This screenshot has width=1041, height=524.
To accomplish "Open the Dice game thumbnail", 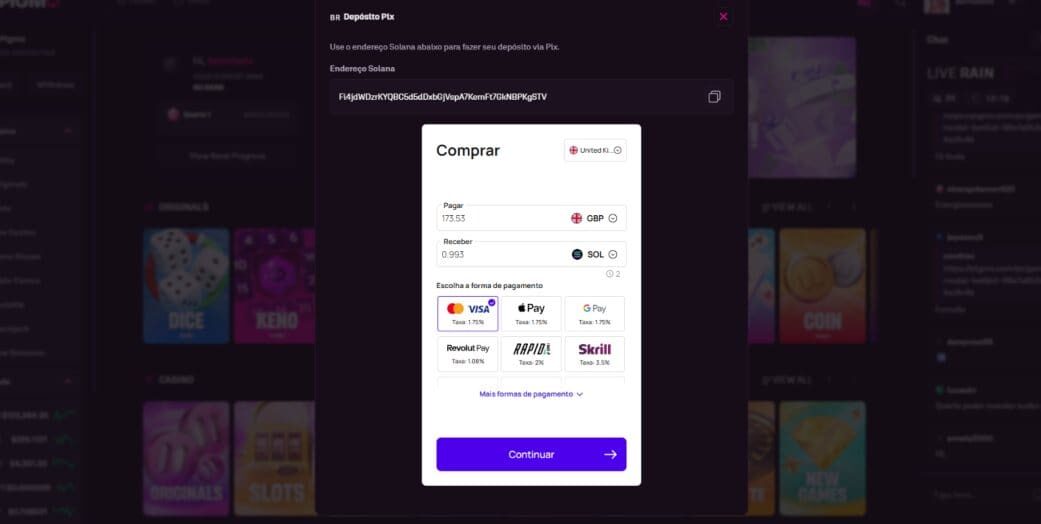I will click(186, 285).
